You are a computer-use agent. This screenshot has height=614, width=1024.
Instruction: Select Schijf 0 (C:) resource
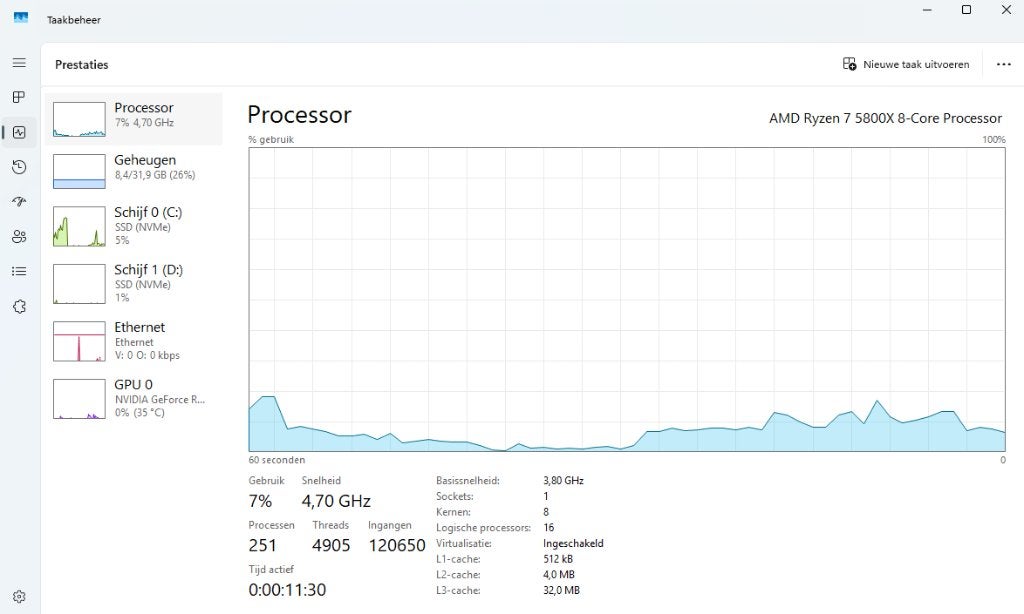click(134, 226)
